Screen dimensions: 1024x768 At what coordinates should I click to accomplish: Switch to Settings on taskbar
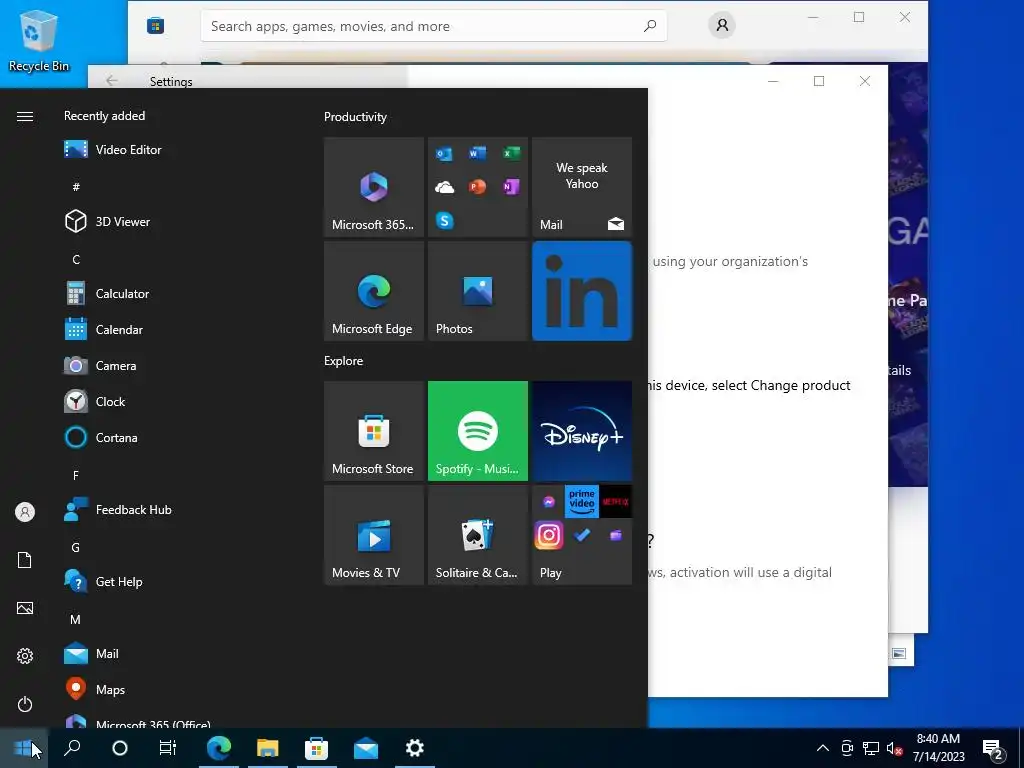tap(415, 748)
